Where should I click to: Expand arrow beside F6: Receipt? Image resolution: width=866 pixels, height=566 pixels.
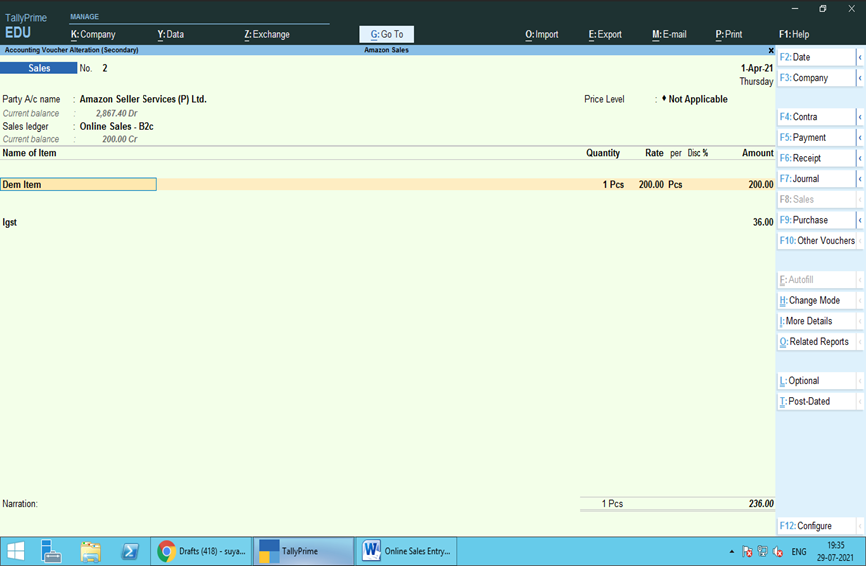(860, 158)
